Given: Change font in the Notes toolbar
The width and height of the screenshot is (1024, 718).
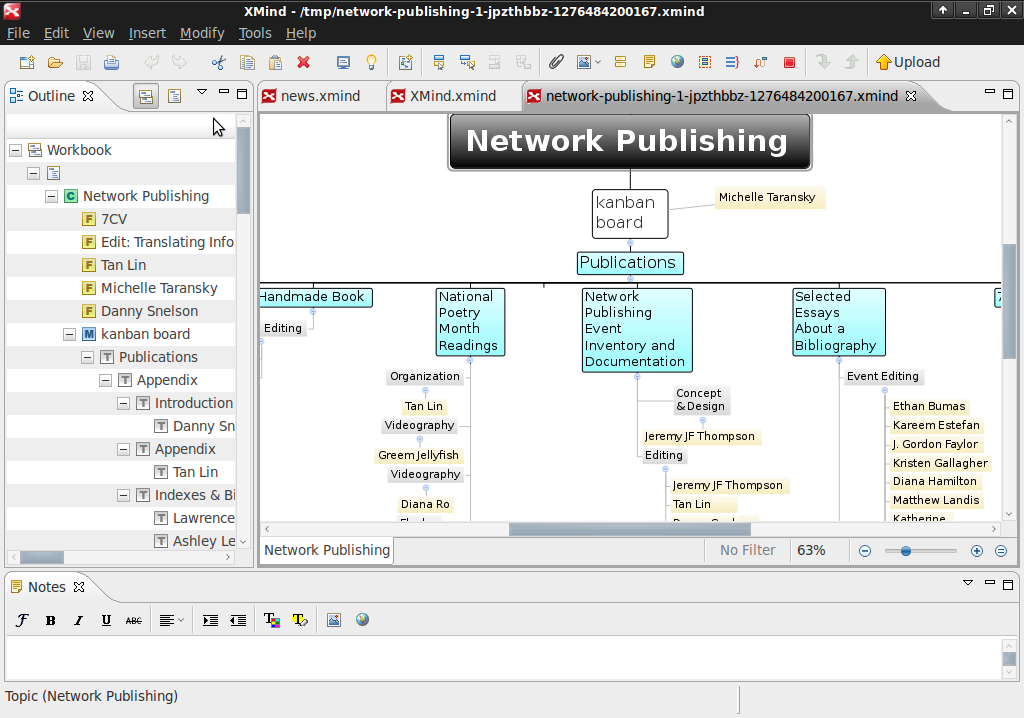Looking at the screenshot, I should (22, 620).
